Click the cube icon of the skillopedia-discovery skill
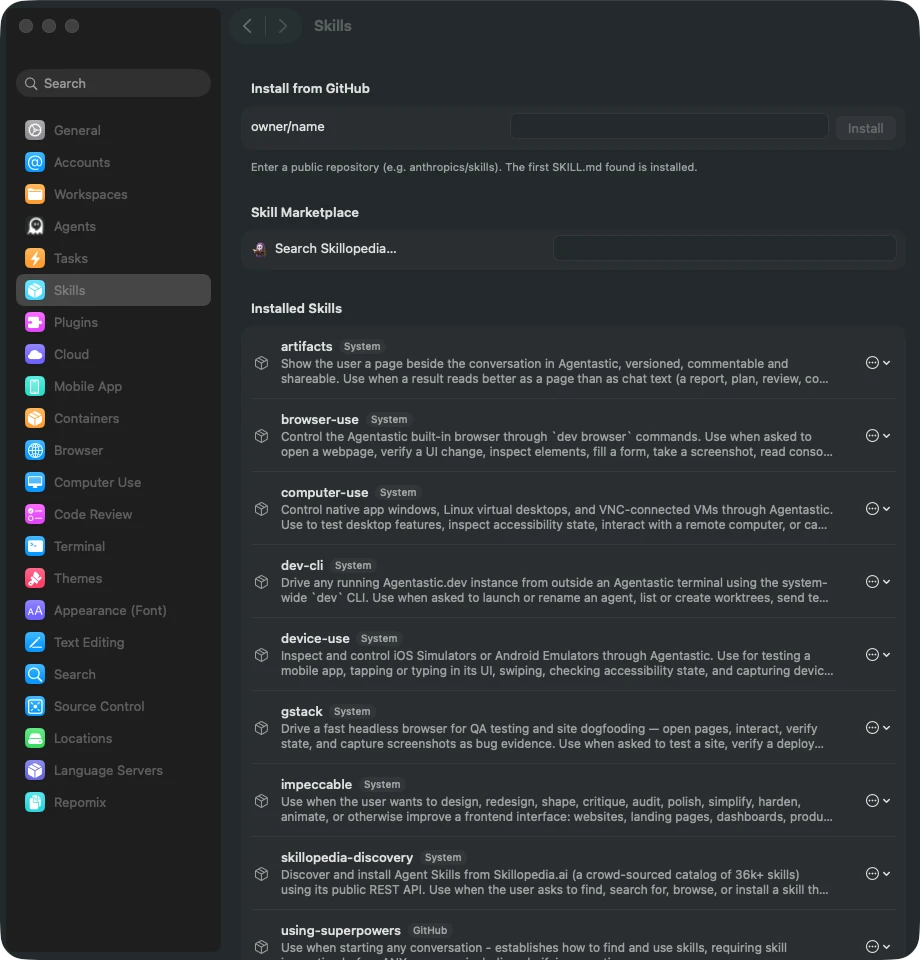 click(261, 874)
